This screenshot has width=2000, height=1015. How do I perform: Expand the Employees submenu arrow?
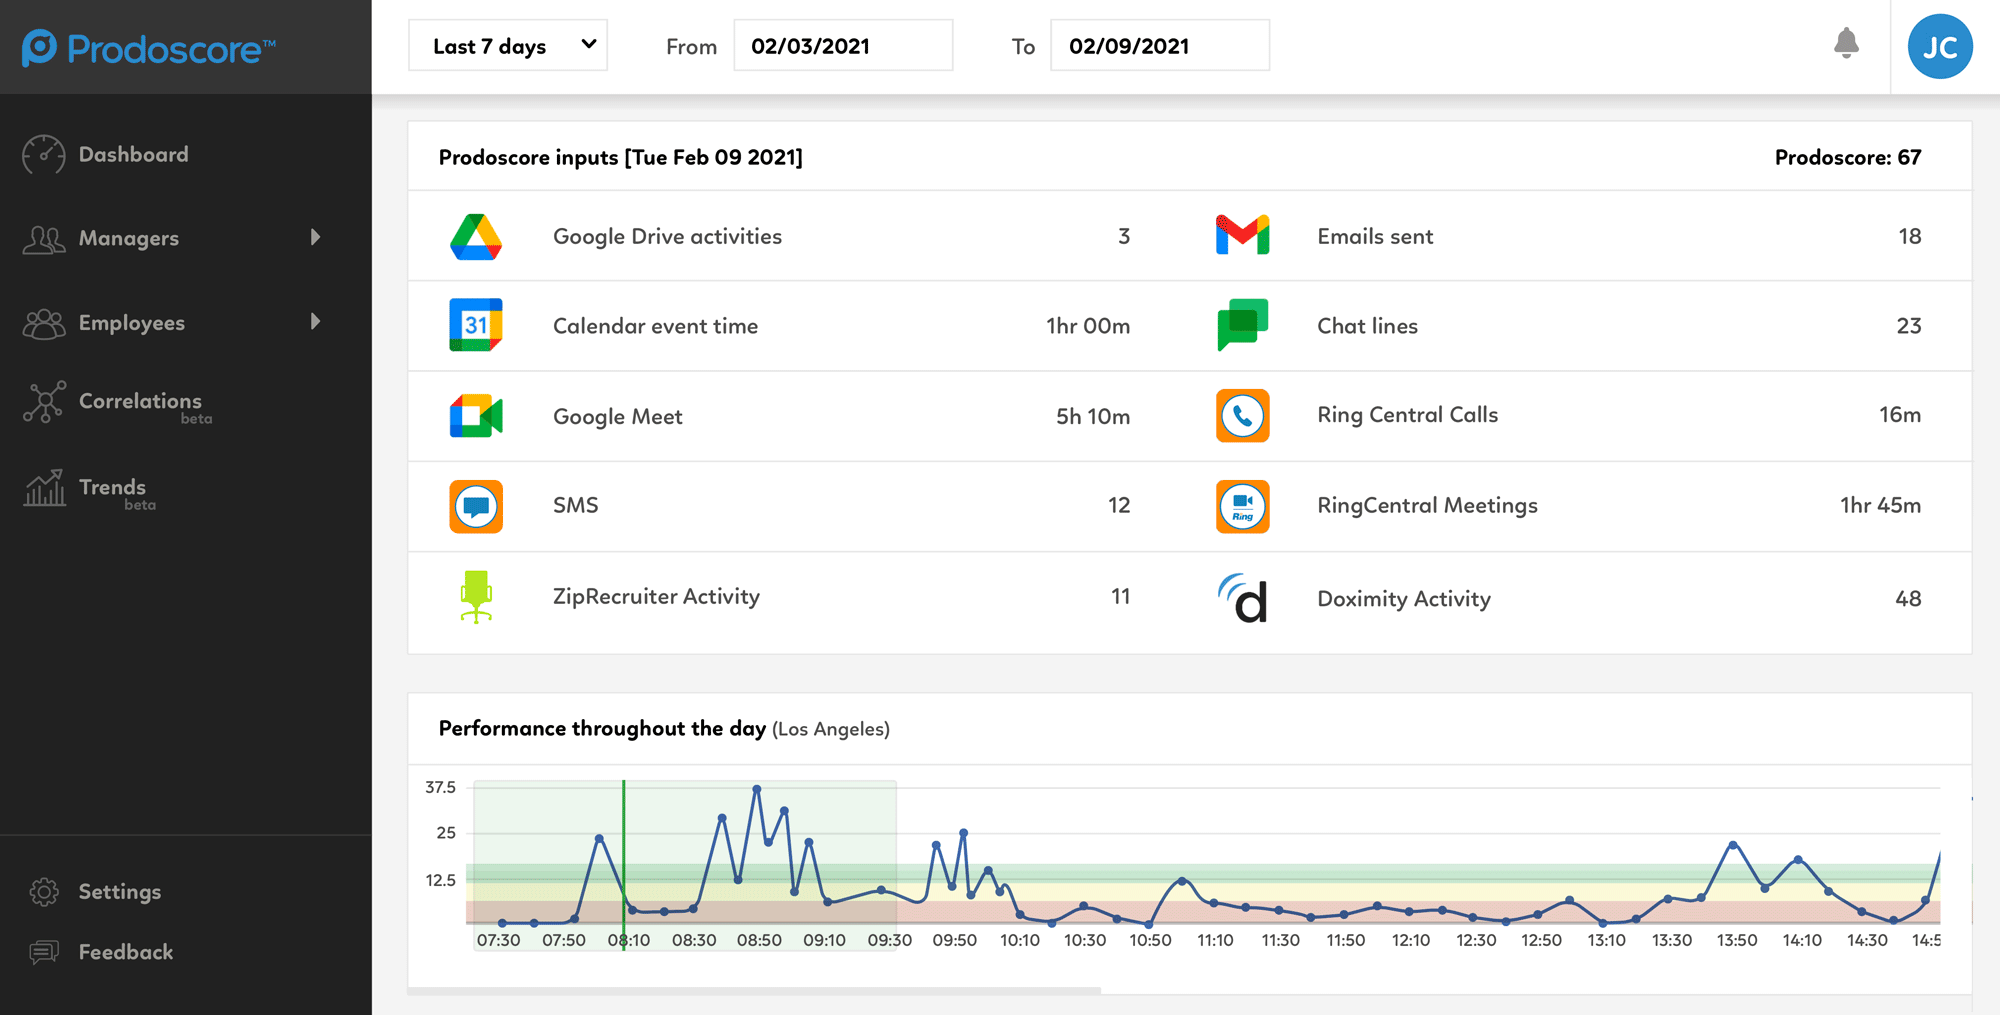tap(316, 321)
